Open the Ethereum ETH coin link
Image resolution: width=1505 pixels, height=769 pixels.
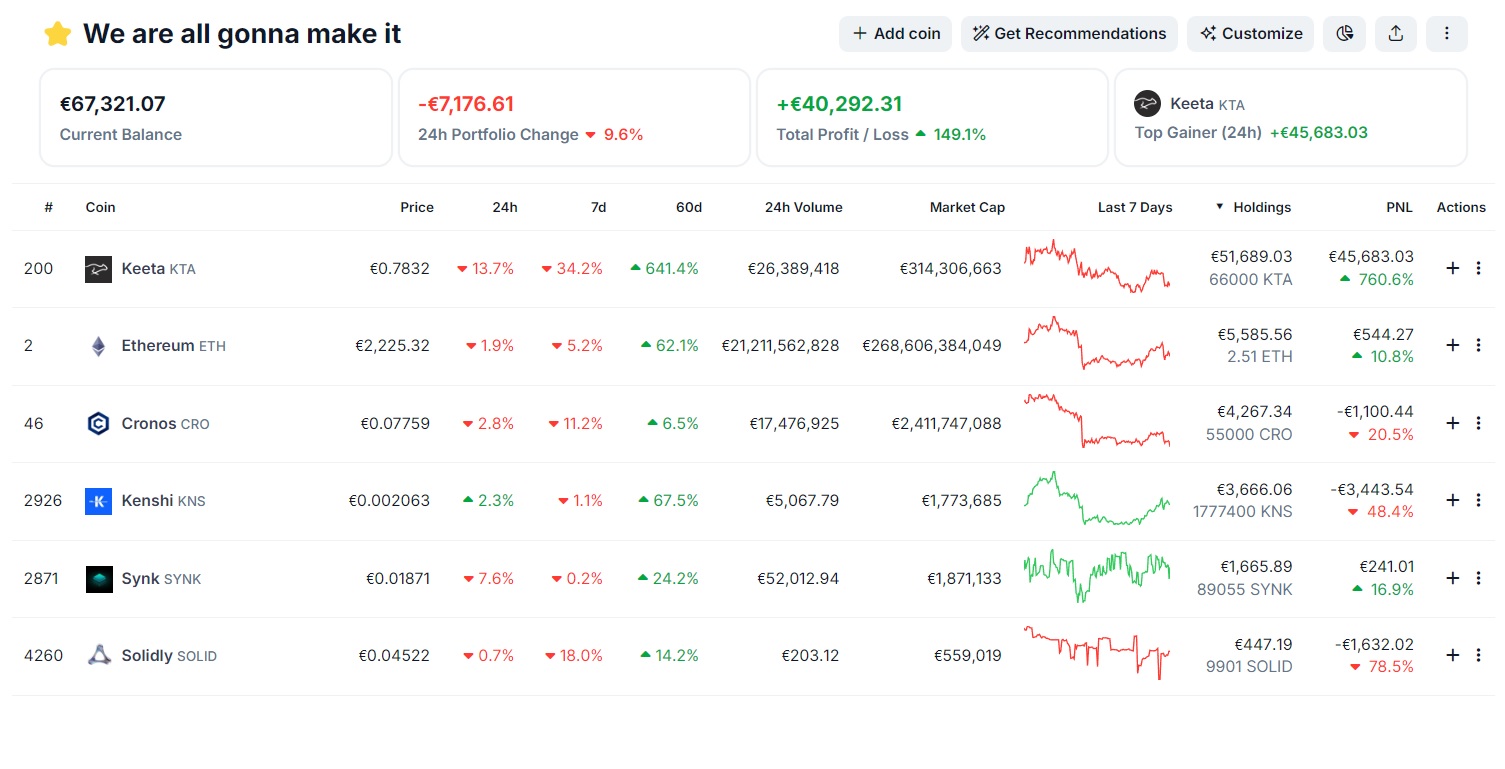tap(174, 345)
